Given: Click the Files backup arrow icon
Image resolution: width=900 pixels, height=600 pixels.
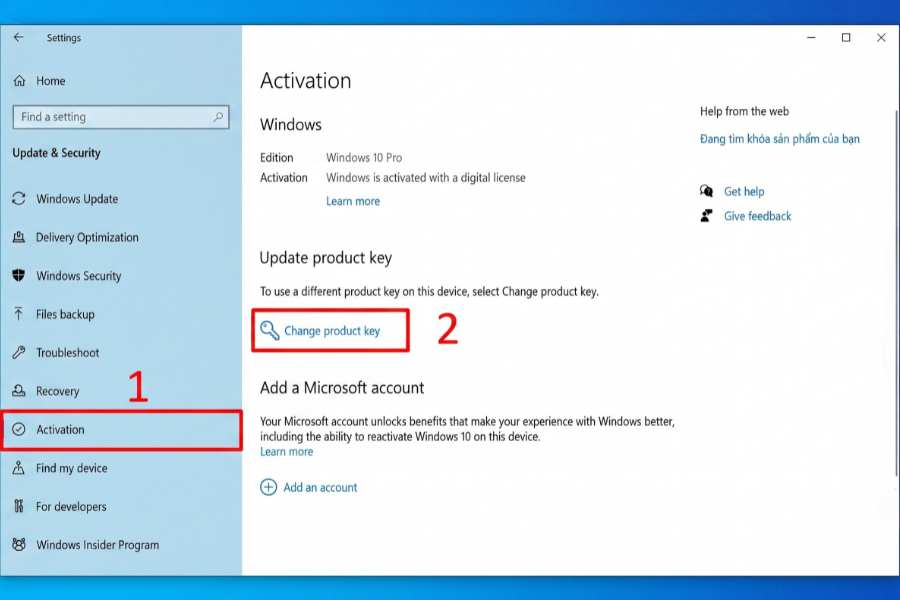Looking at the screenshot, I should point(18,314).
